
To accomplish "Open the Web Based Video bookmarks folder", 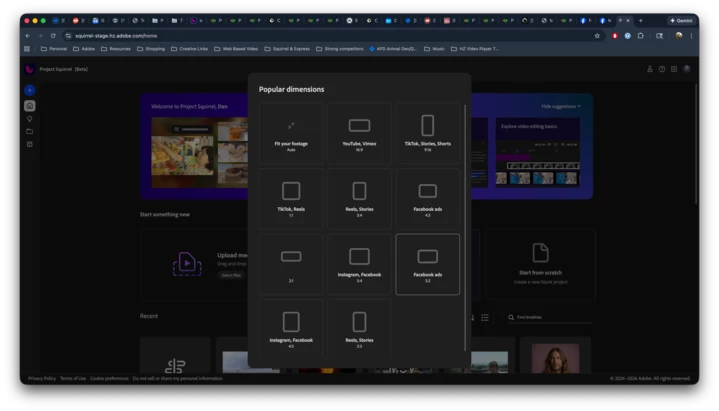I will pyautogui.click(x=236, y=49).
